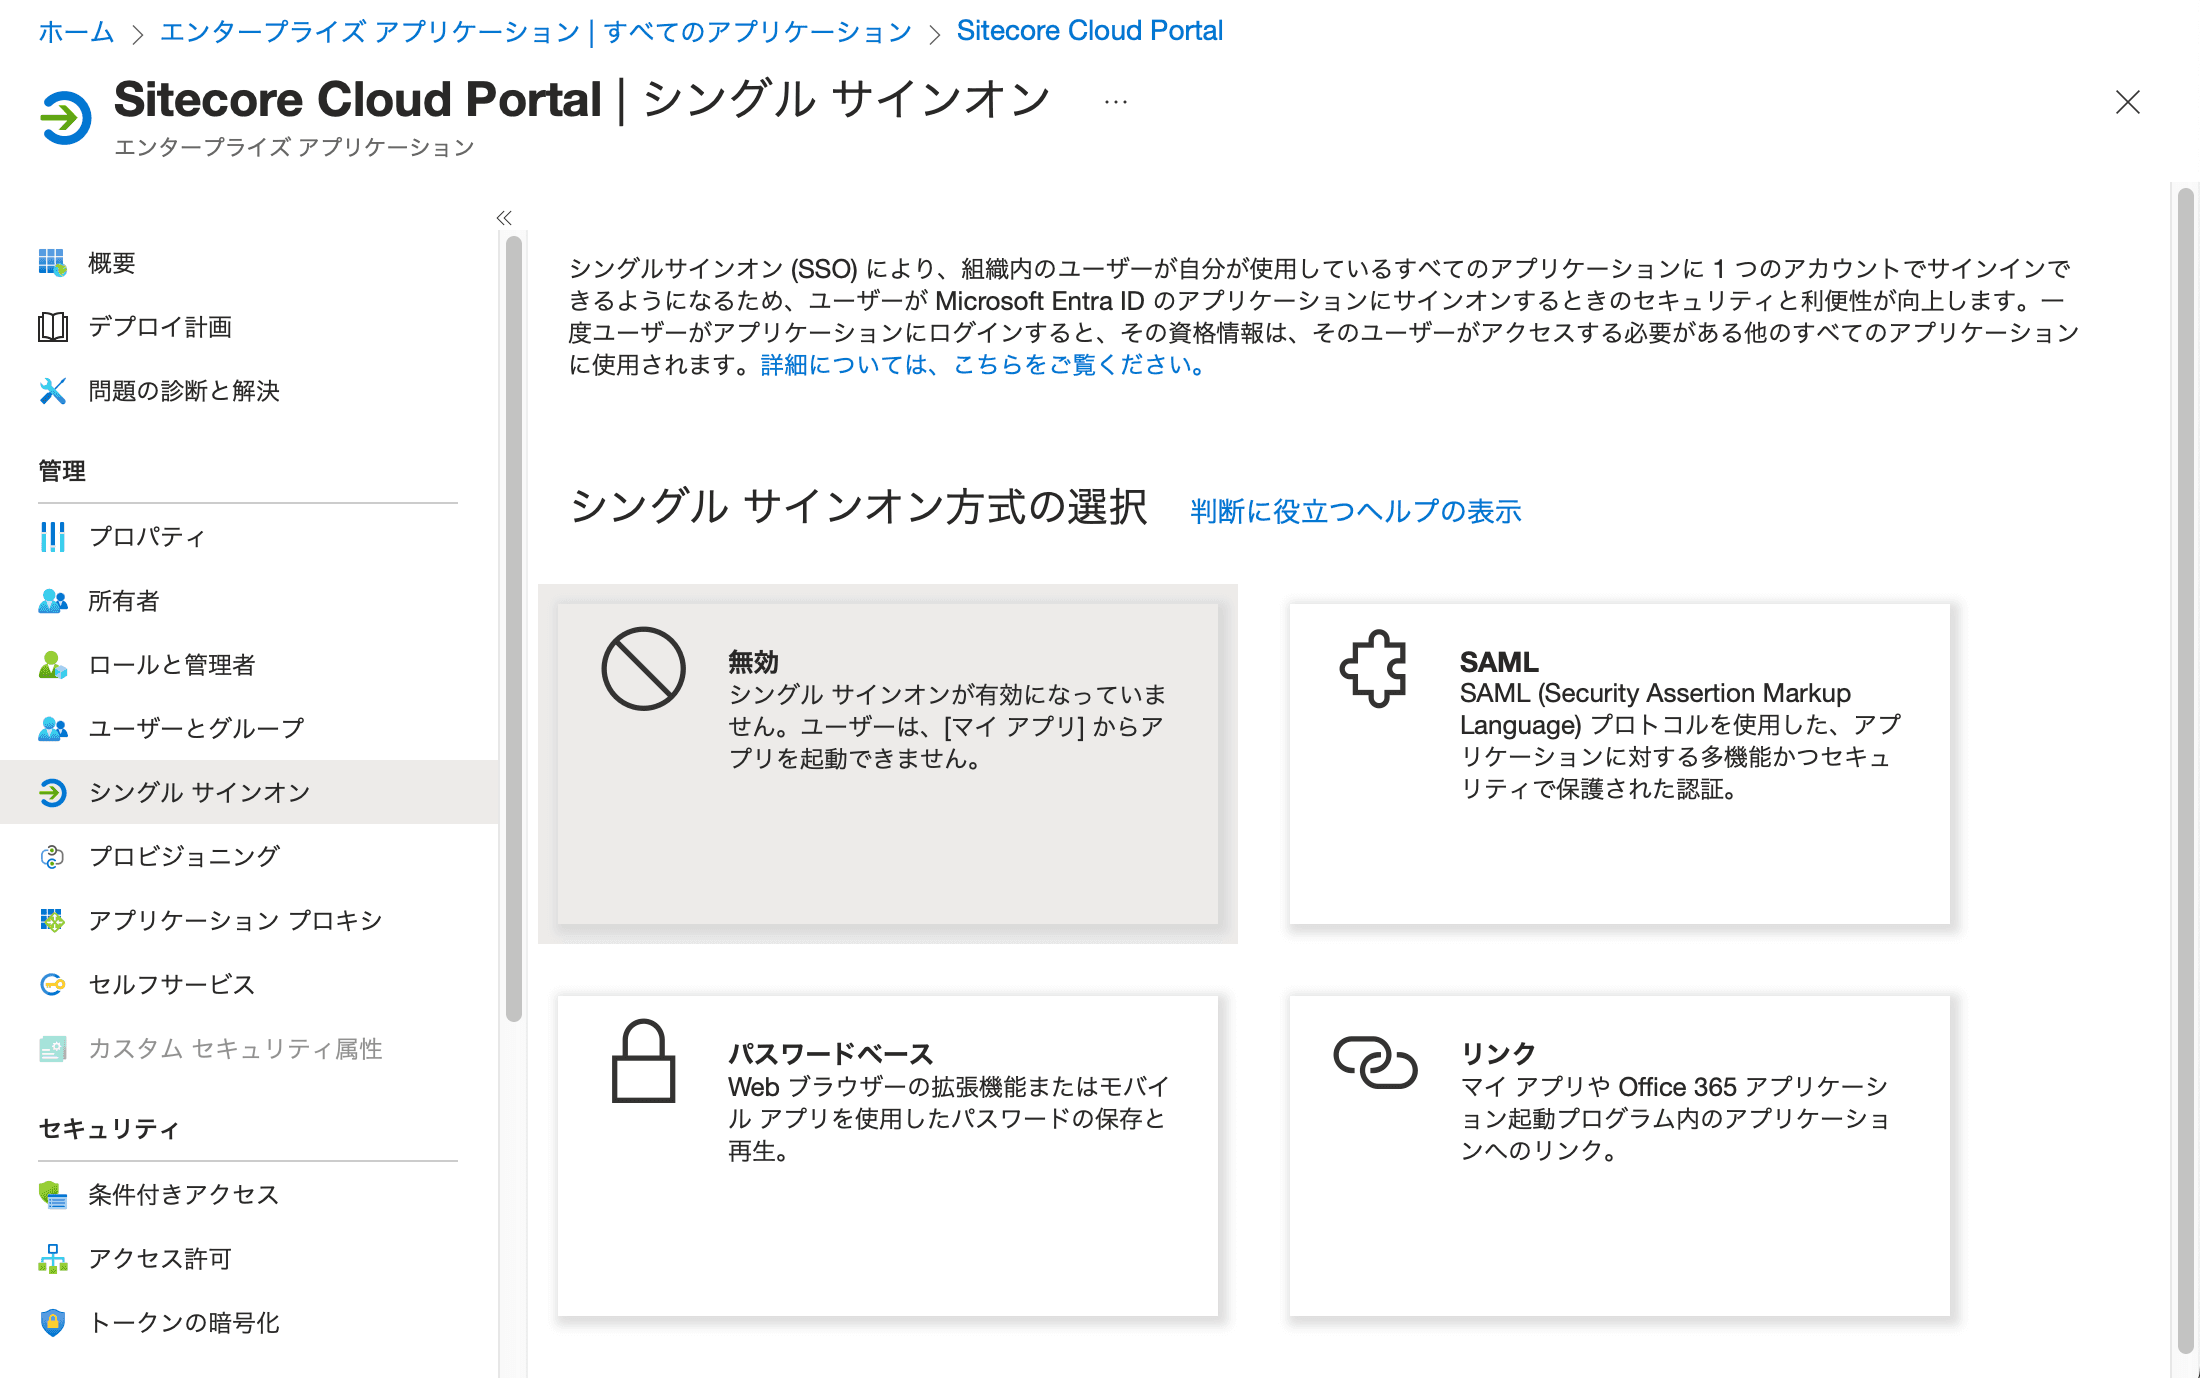Open the ellipsis more options menu
The height and width of the screenshot is (1378, 2200).
(x=1116, y=102)
